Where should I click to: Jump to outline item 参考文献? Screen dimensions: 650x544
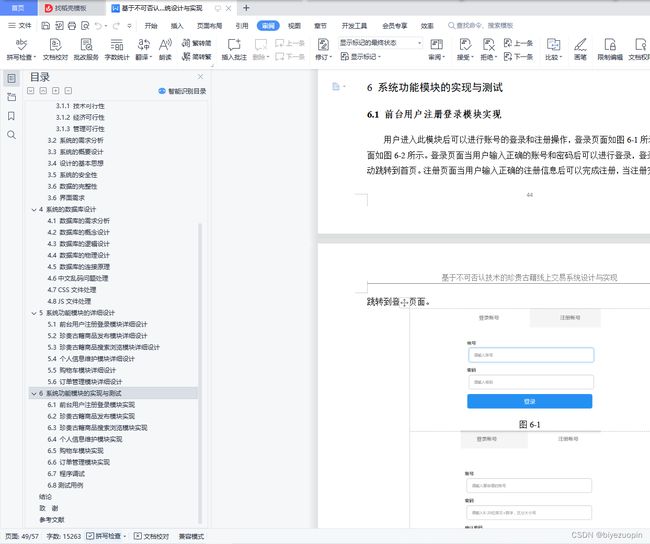[x=52, y=520]
